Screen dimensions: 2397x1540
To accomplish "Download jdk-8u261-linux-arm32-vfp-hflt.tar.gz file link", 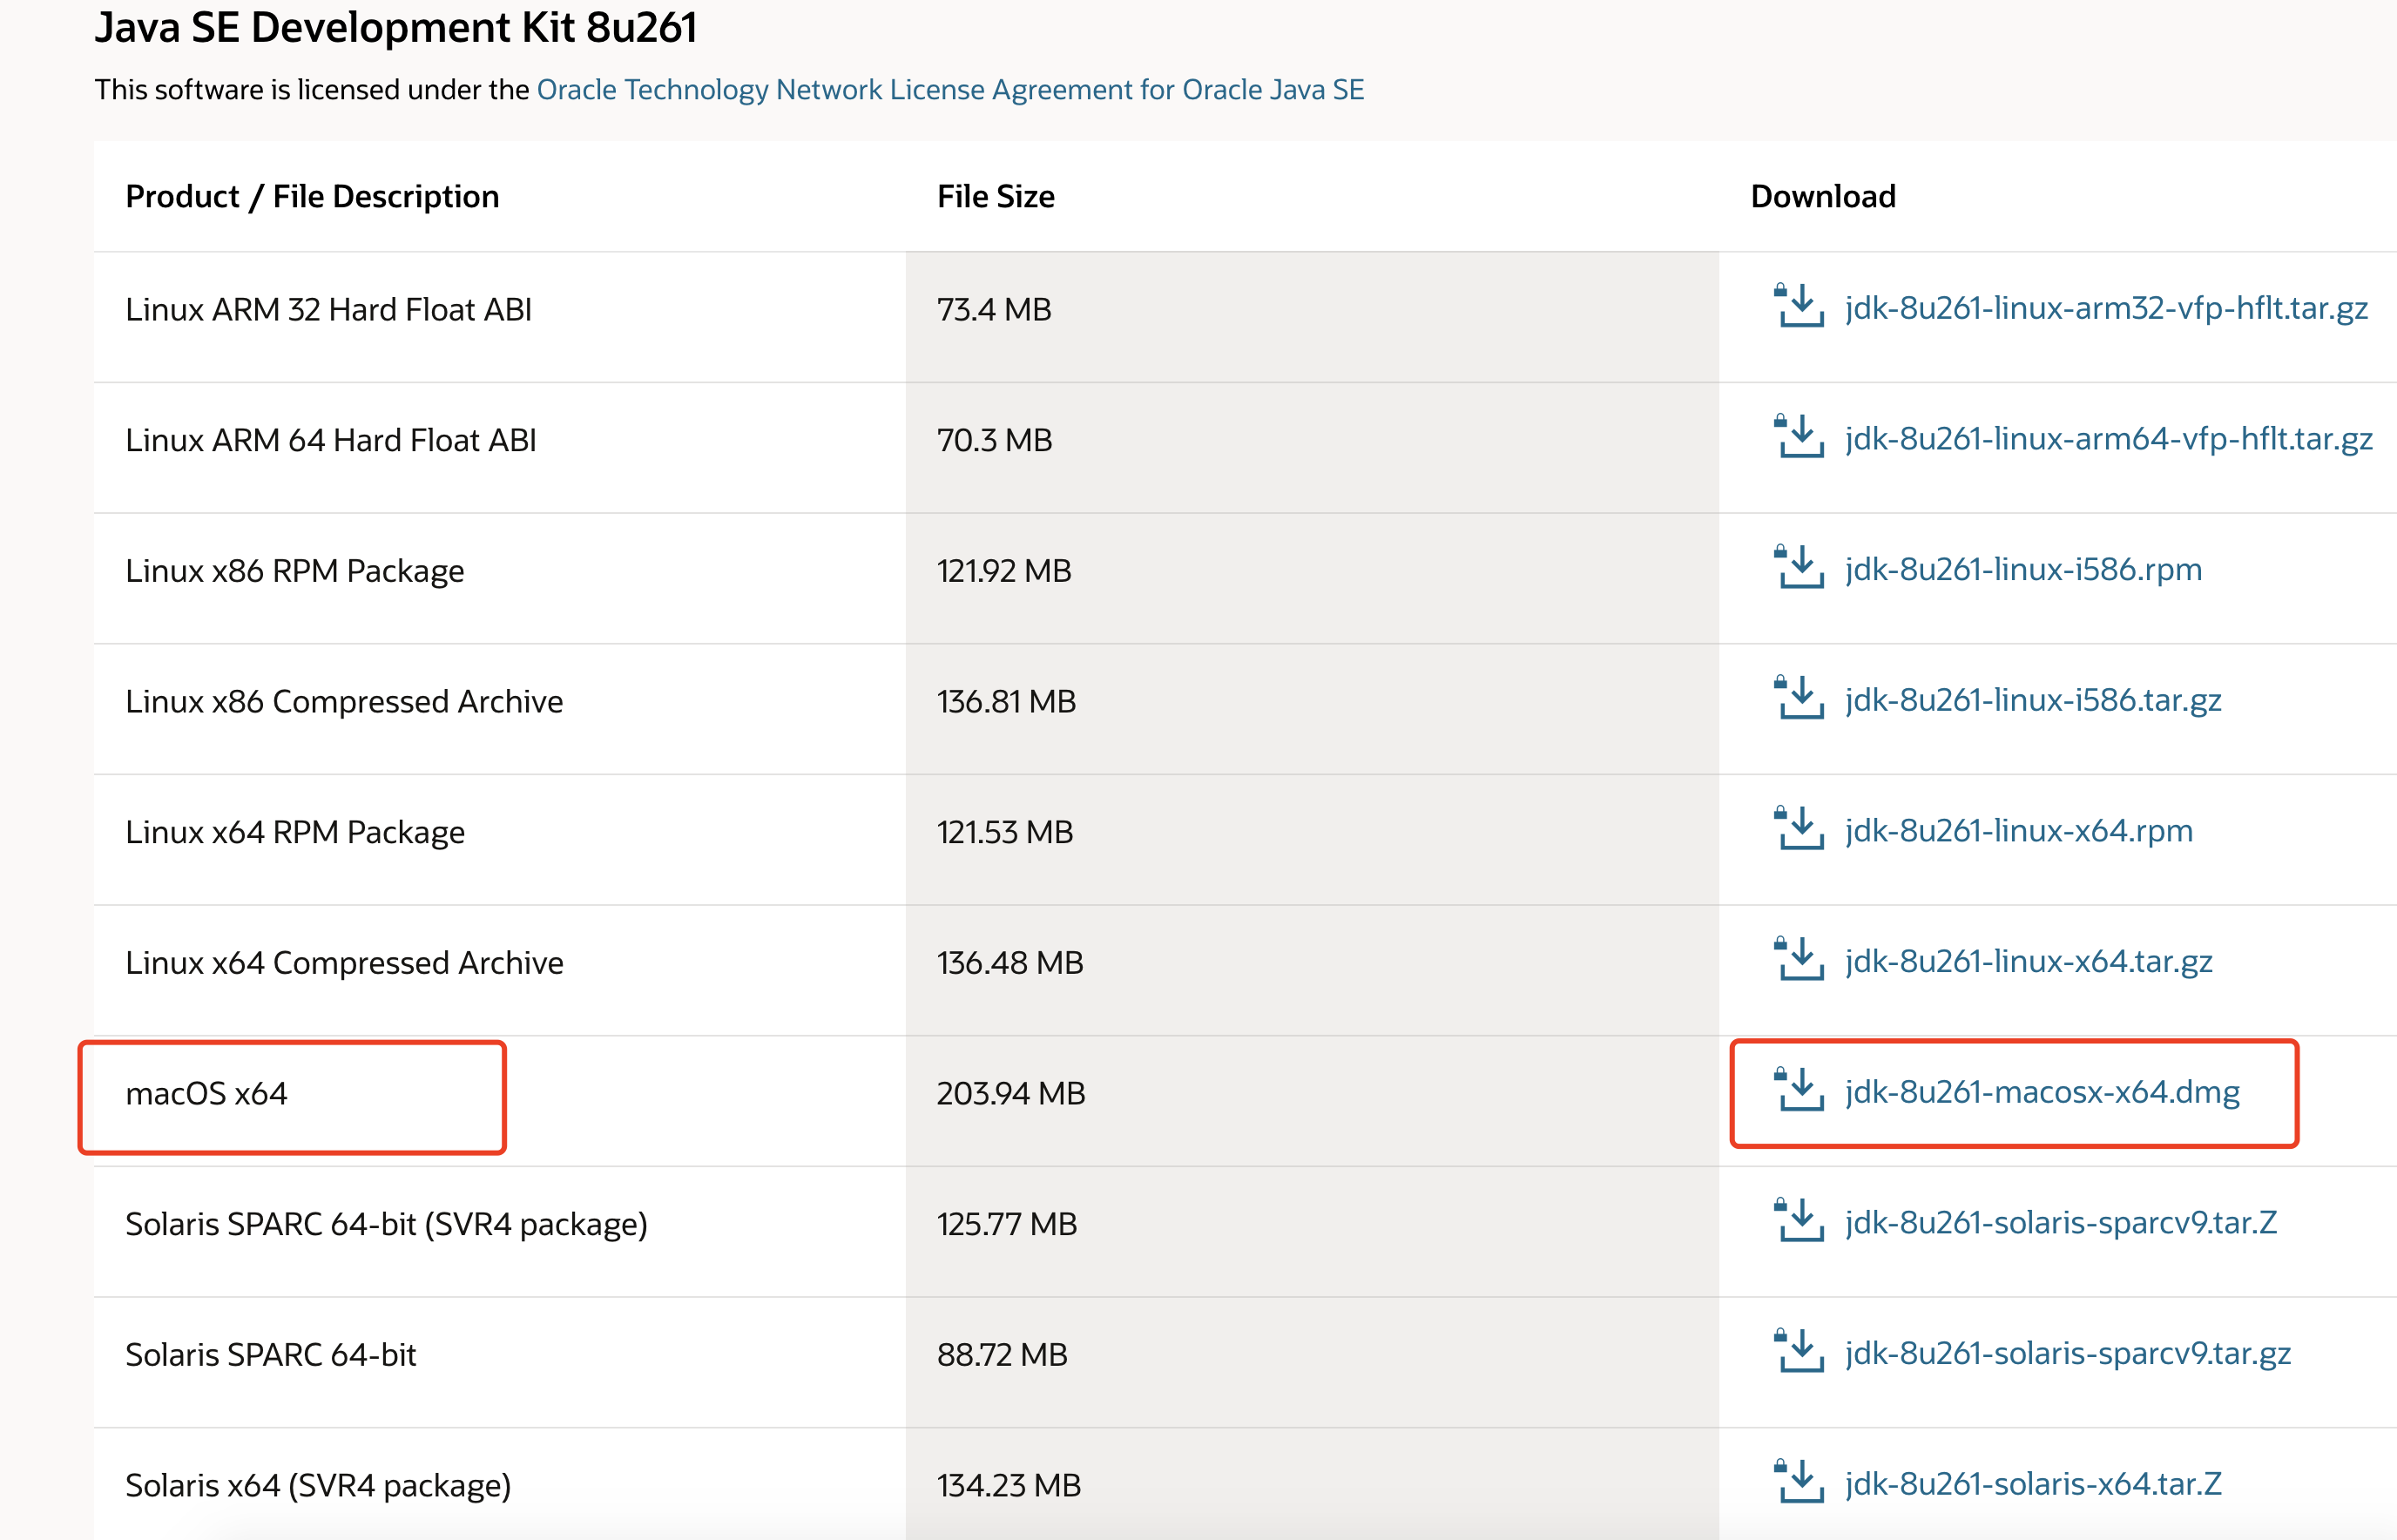I will tap(2106, 308).
